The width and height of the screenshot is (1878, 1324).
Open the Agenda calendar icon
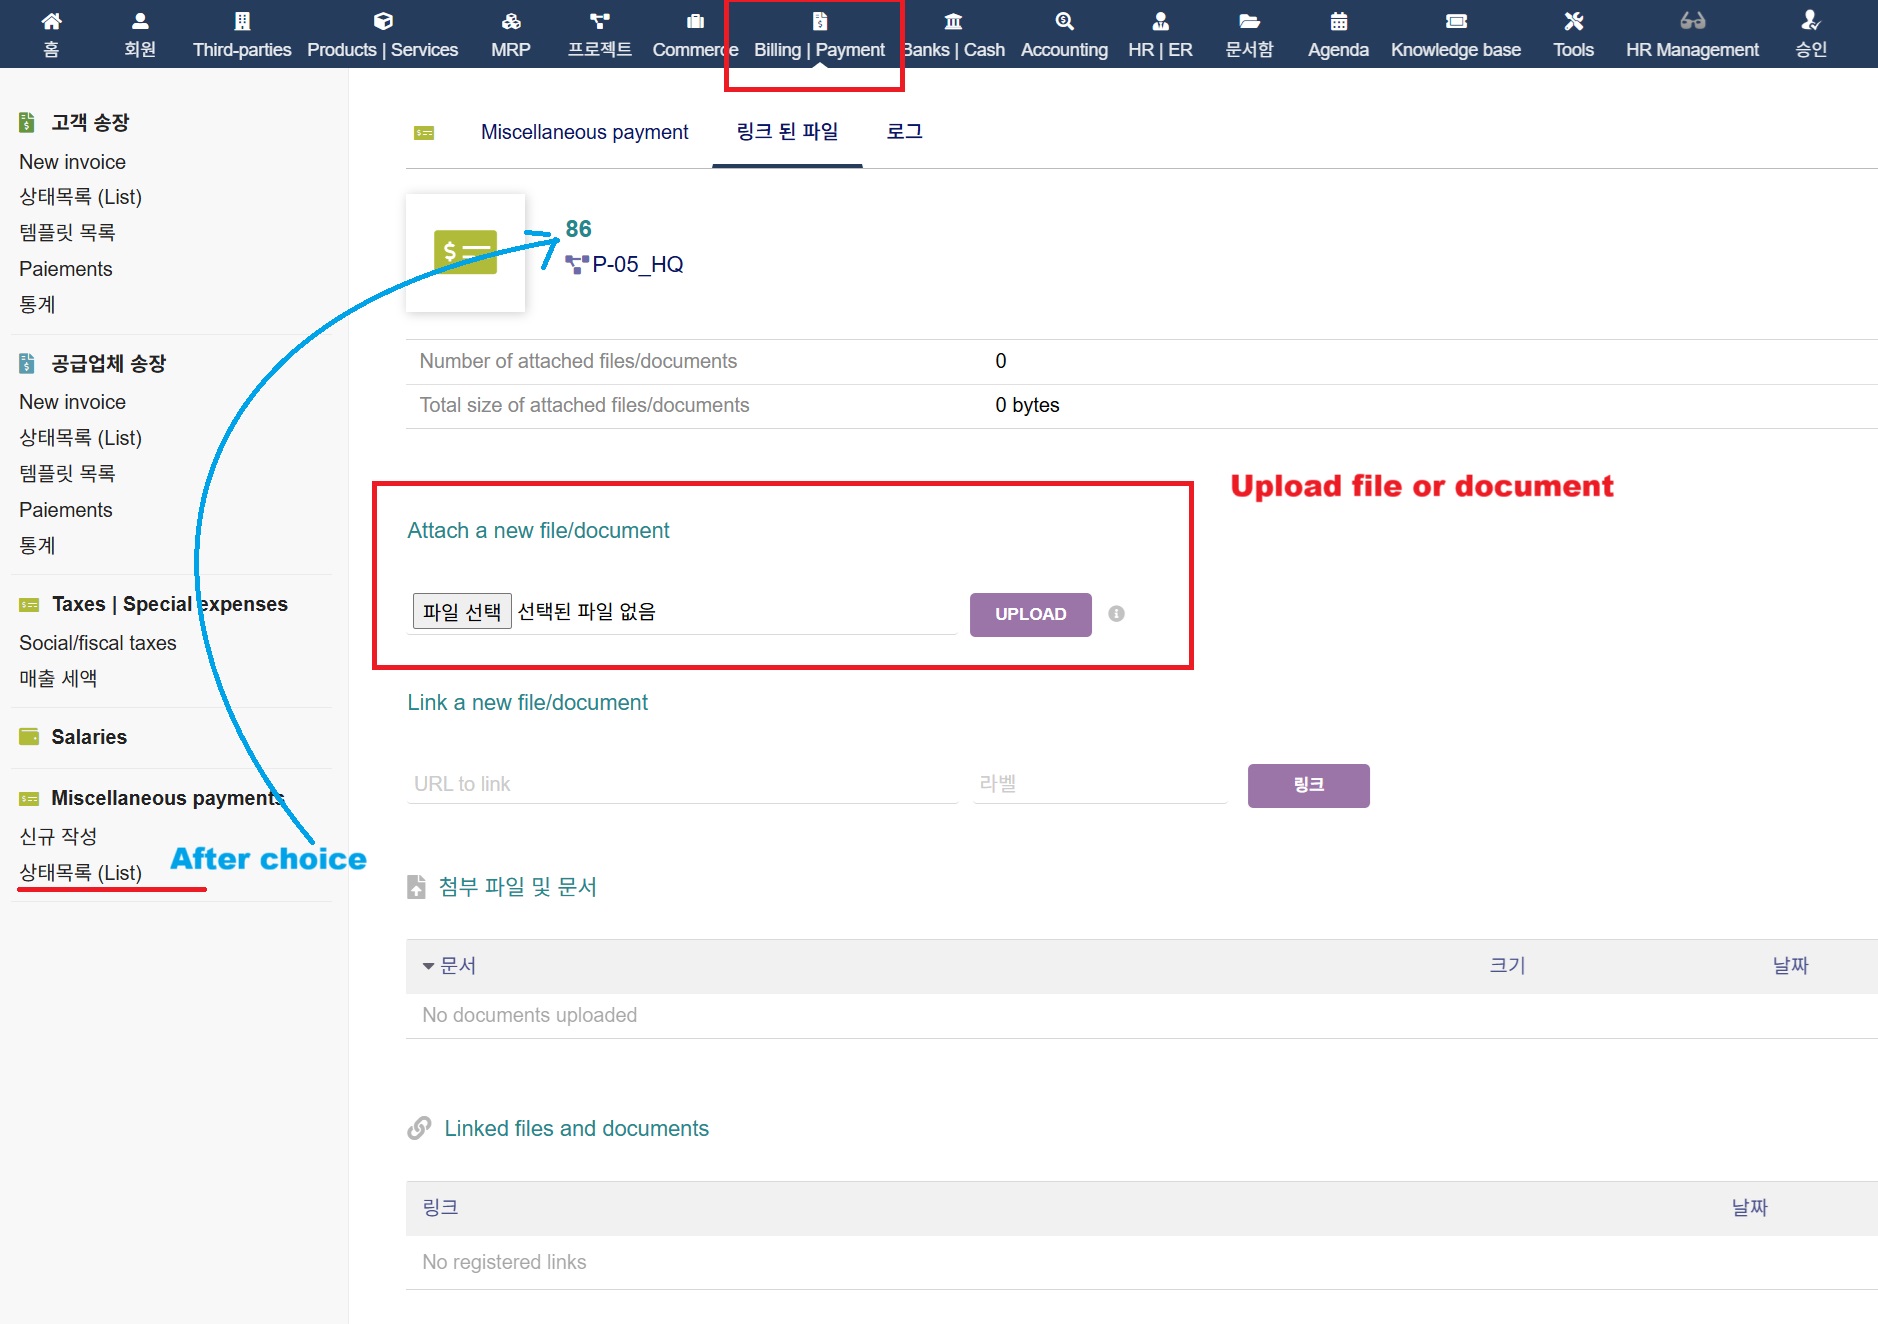tap(1338, 22)
